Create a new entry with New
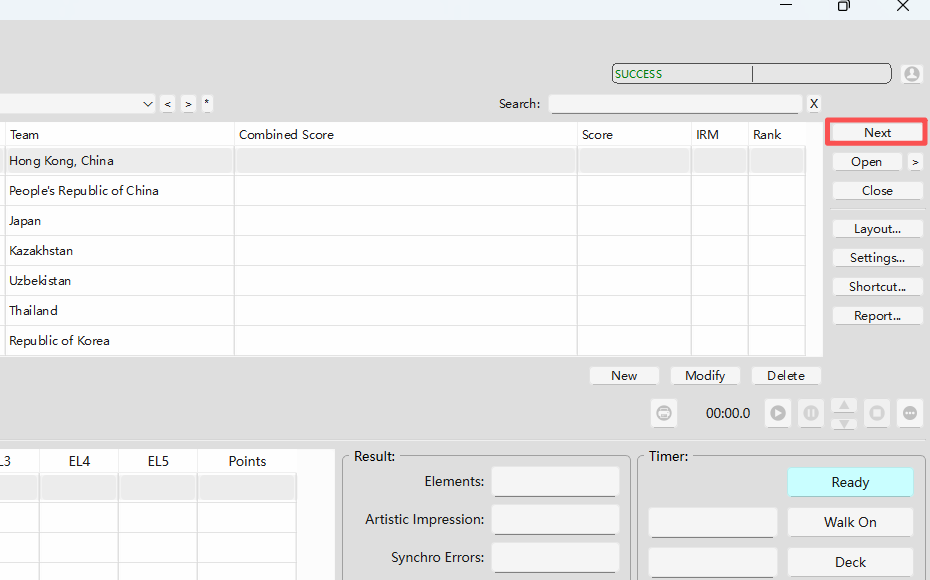Screen dimensions: 930x580 [x=624, y=376]
